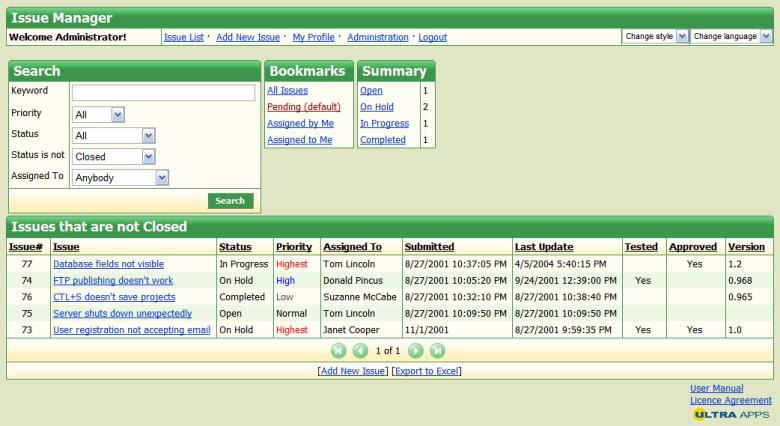The height and width of the screenshot is (426, 780).
Task: Jump to the last page of issues
Action: pyautogui.click(x=436, y=351)
